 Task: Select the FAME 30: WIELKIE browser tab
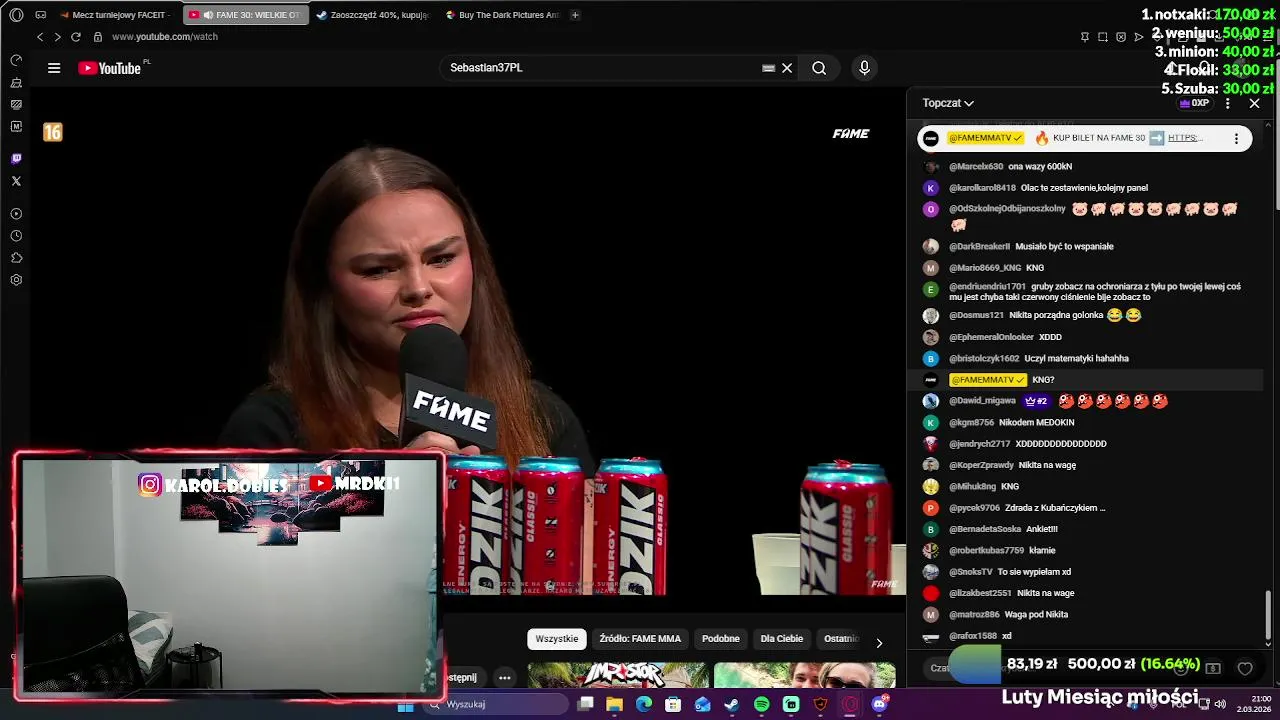[x=244, y=15]
